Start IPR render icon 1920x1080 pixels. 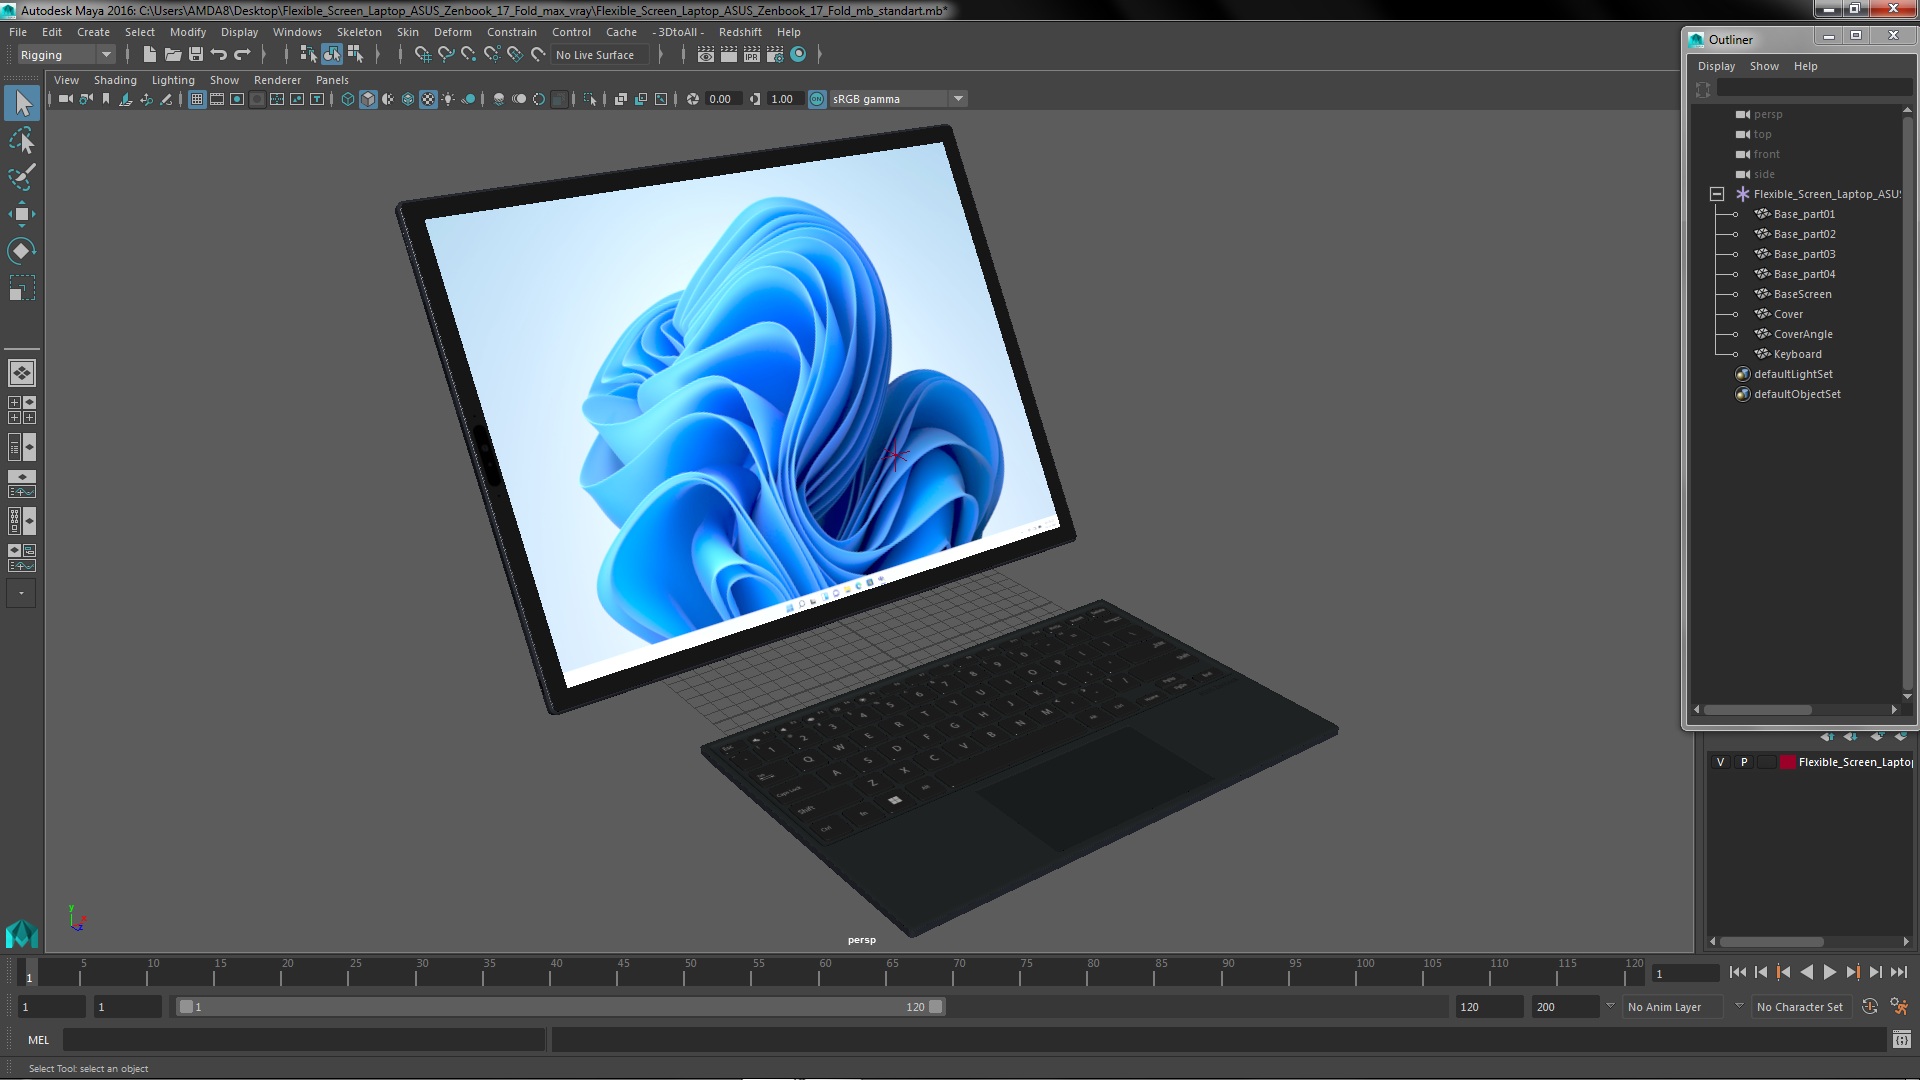point(751,55)
